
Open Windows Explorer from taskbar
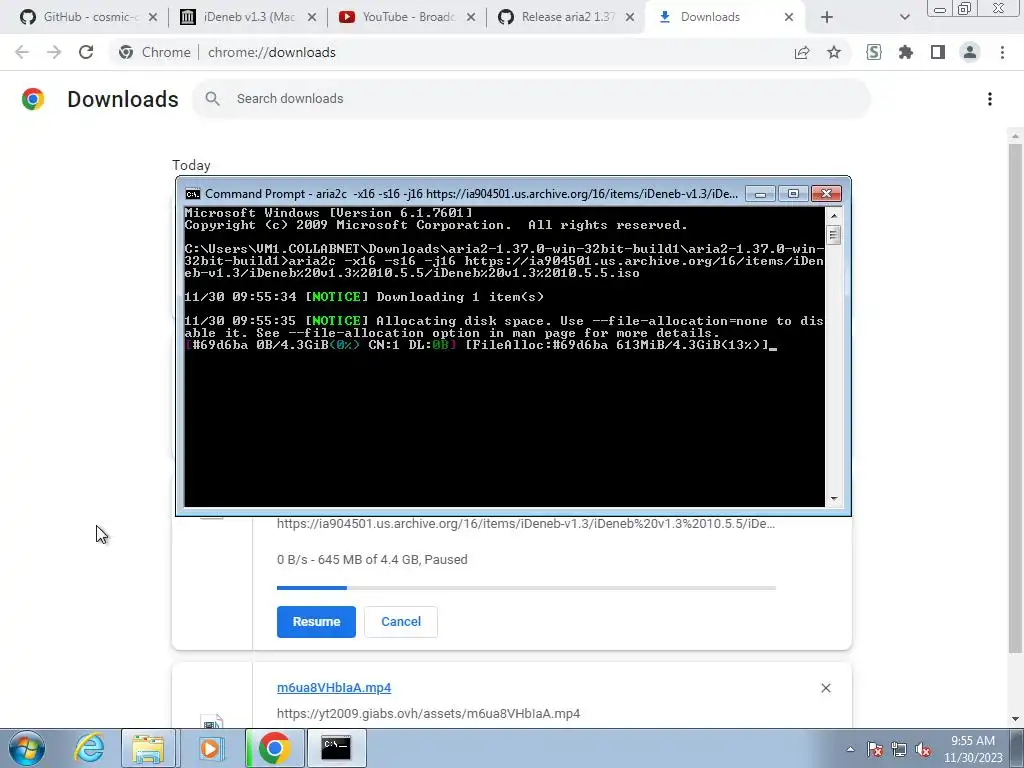(x=148, y=748)
